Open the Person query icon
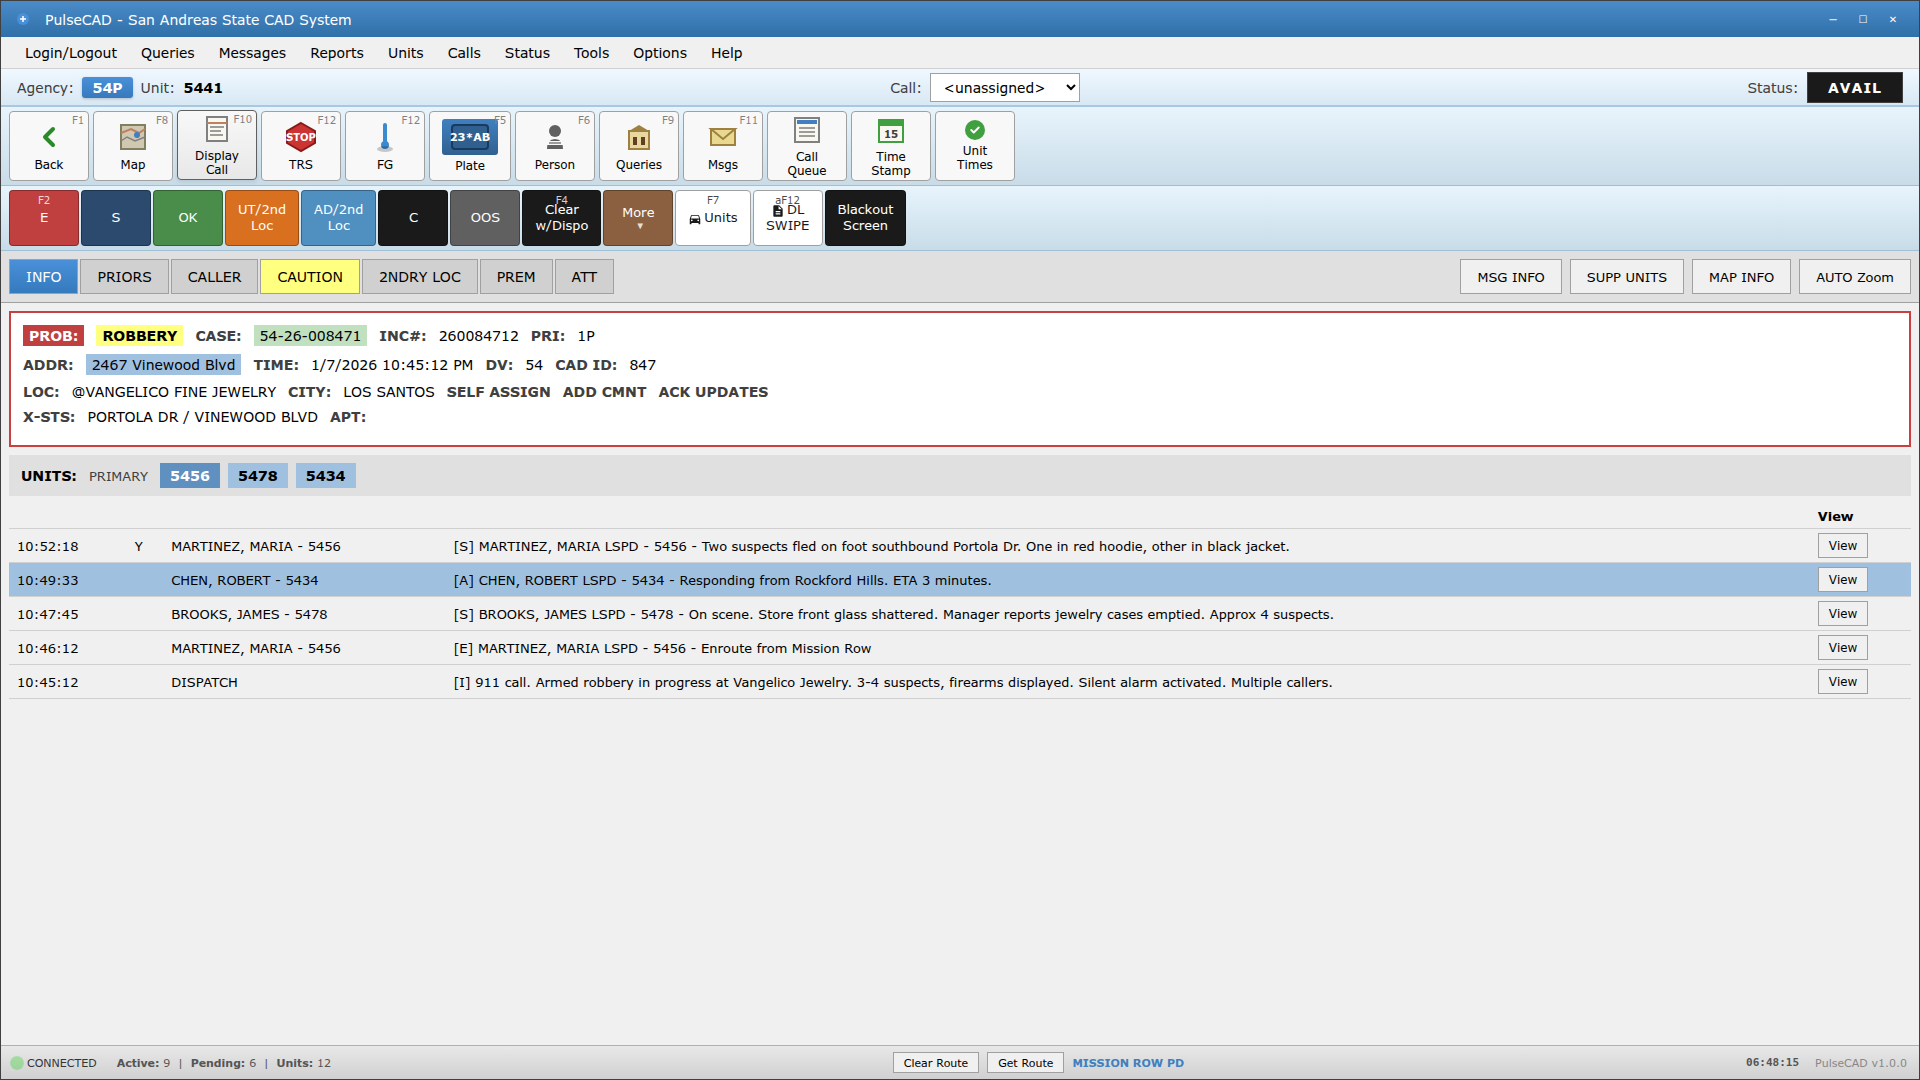 click(x=554, y=145)
